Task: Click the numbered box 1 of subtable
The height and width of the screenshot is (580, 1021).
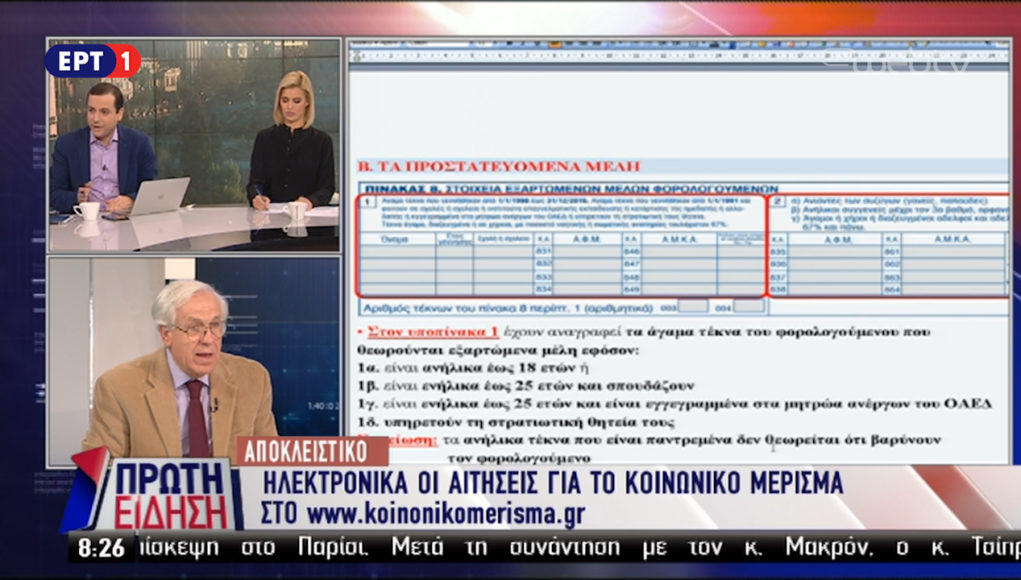Action: 367,202
